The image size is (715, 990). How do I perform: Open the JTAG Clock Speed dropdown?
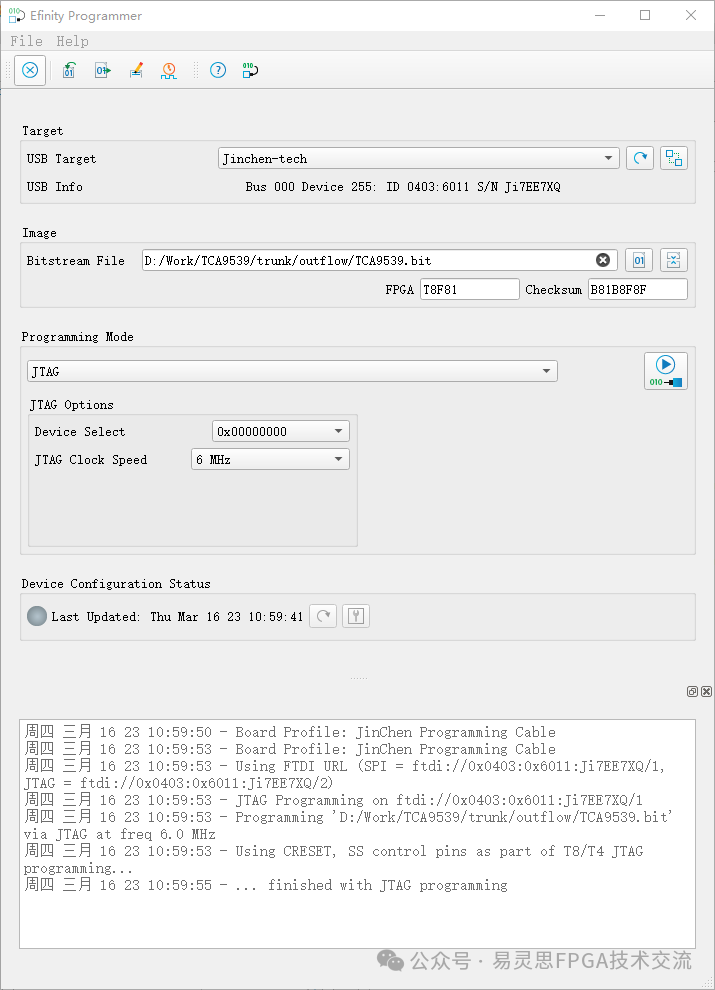pyautogui.click(x=270, y=460)
